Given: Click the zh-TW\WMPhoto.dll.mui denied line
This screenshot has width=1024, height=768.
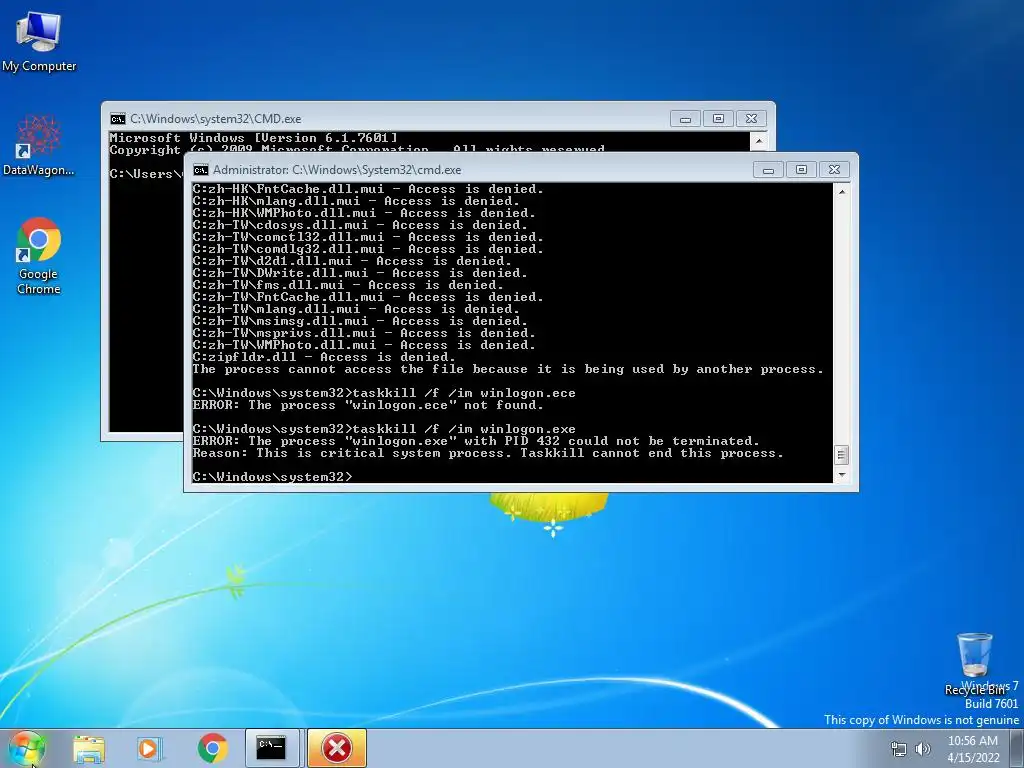Looking at the screenshot, I should point(364,345).
